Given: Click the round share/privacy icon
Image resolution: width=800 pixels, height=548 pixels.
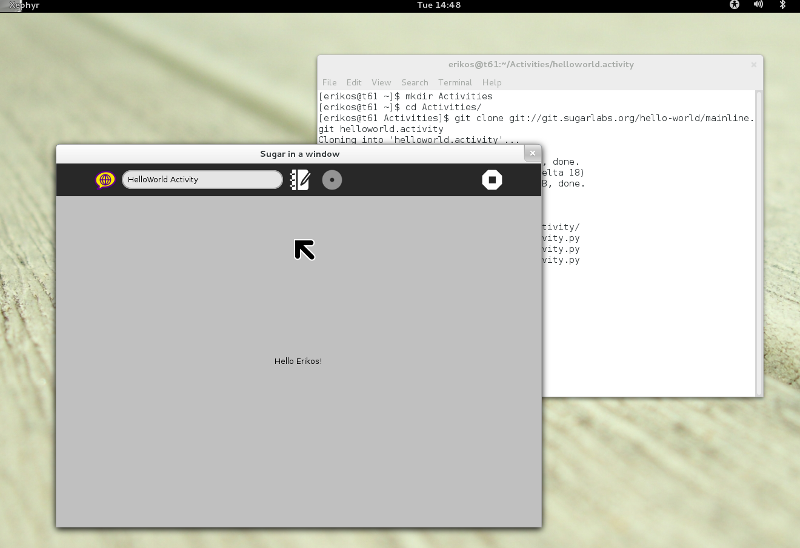Looking at the screenshot, I should pyautogui.click(x=332, y=180).
